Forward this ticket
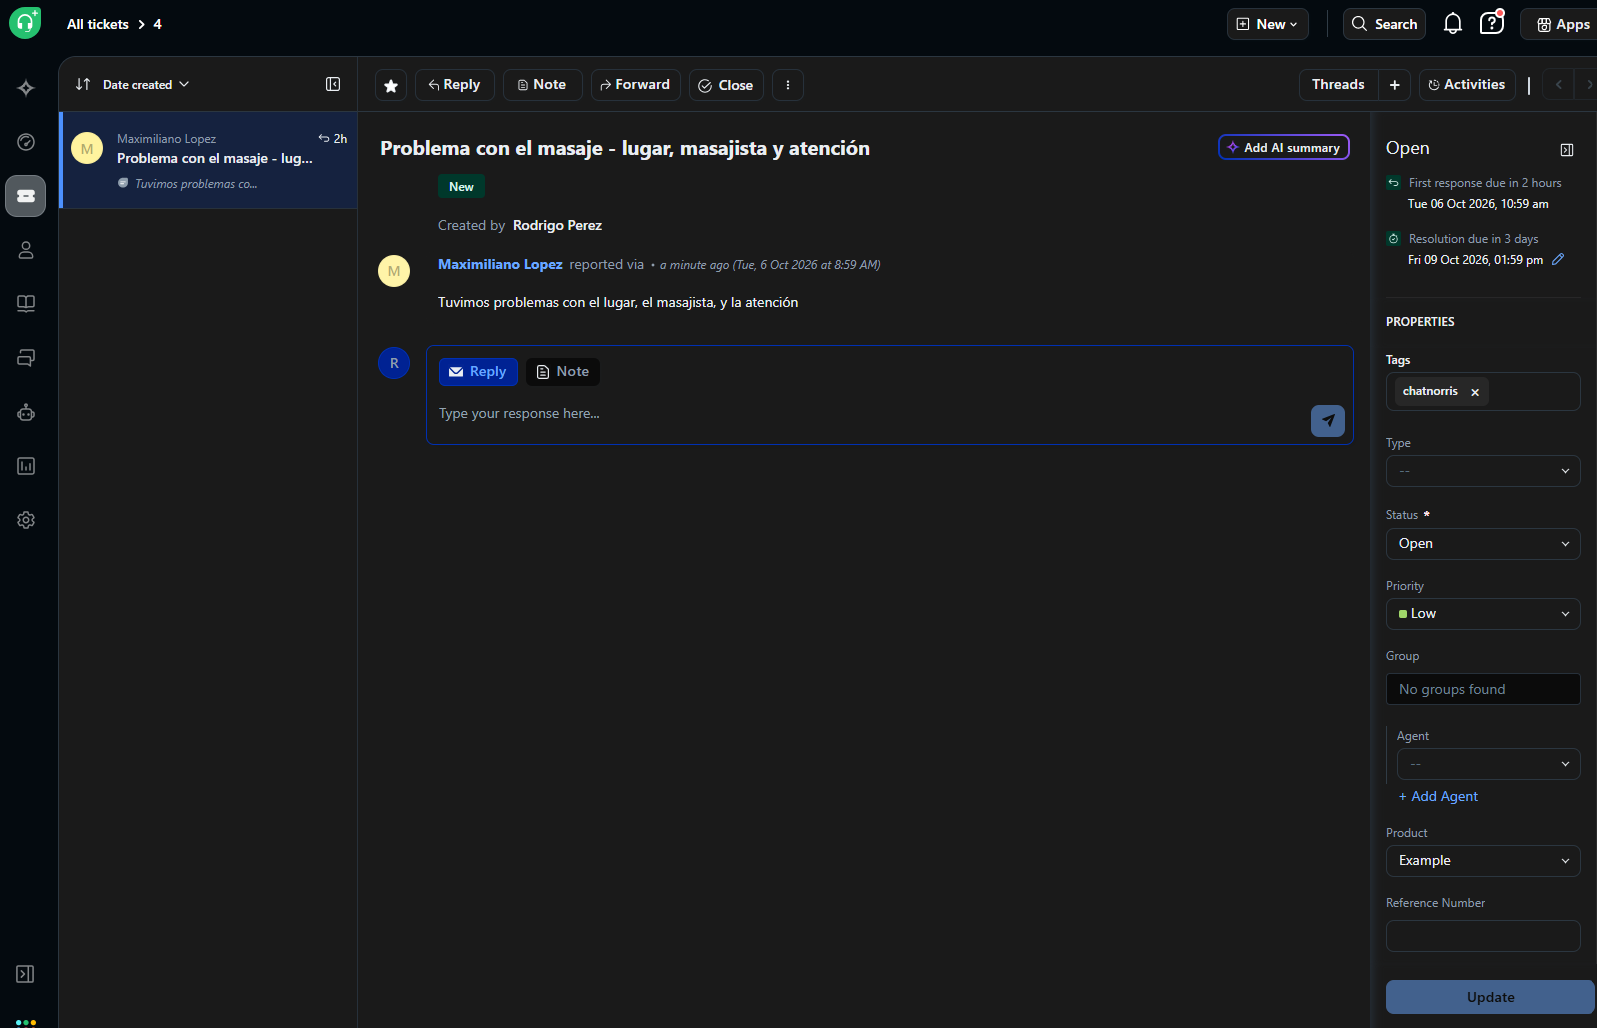The width and height of the screenshot is (1597, 1028). tap(636, 85)
